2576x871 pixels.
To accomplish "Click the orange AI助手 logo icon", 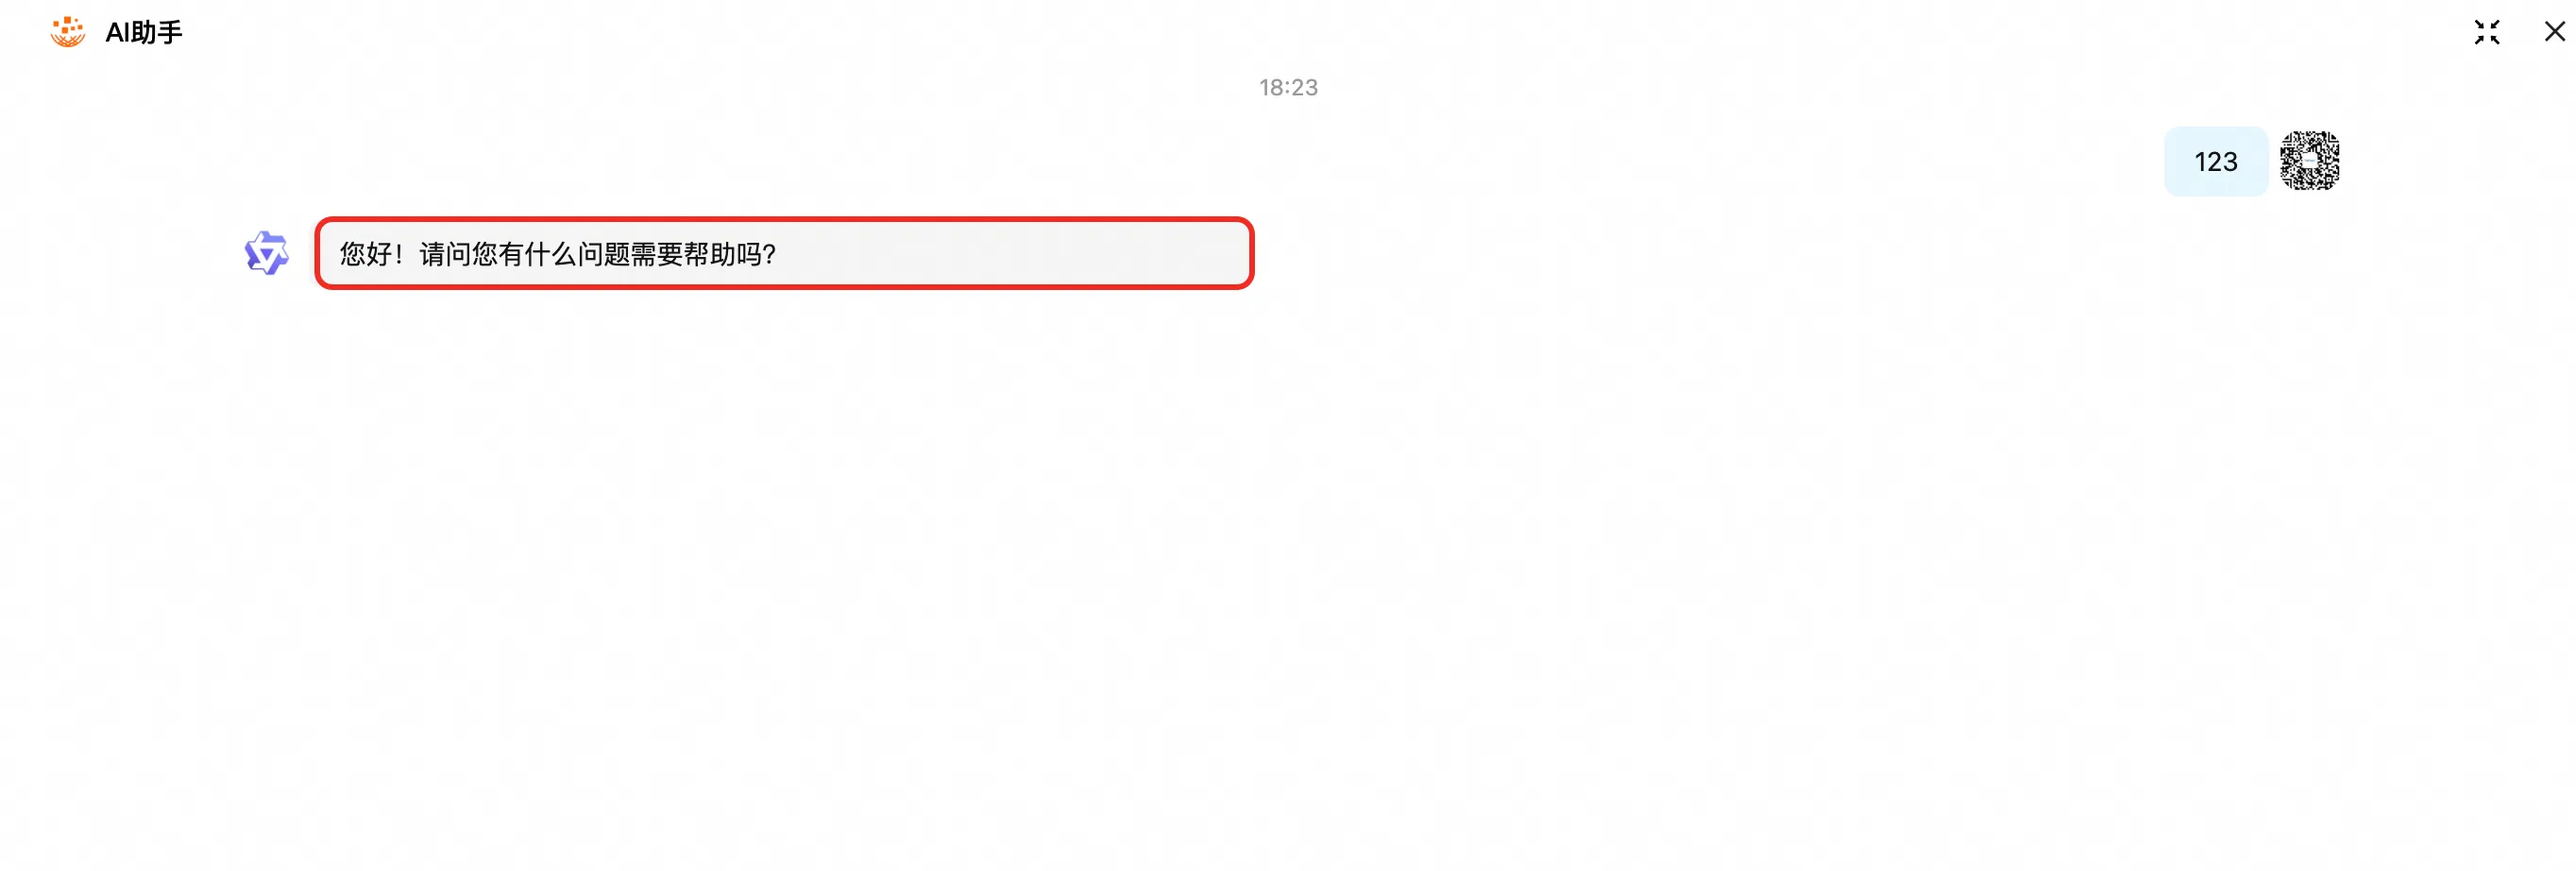I will click(68, 32).
